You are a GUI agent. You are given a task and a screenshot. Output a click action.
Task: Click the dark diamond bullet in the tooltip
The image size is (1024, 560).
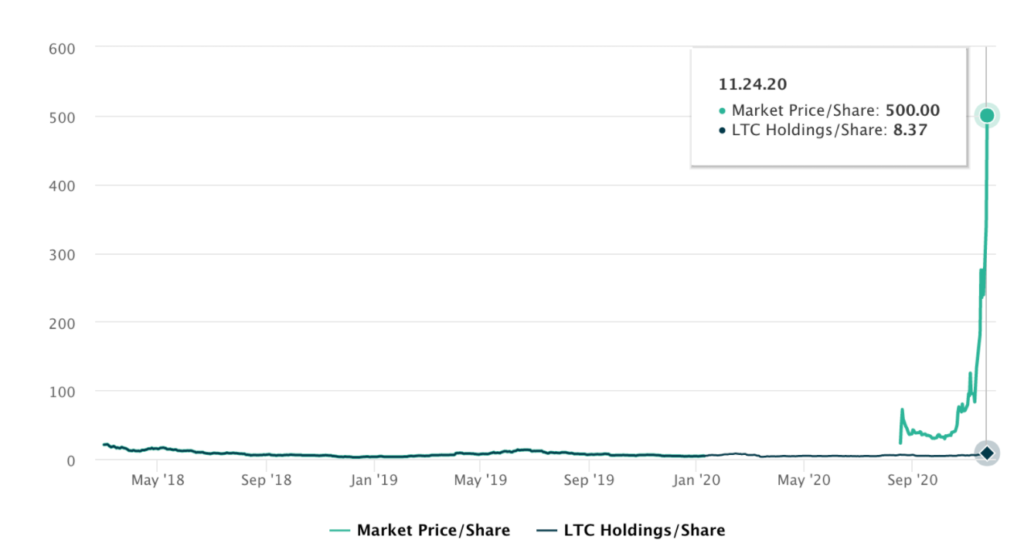(723, 131)
